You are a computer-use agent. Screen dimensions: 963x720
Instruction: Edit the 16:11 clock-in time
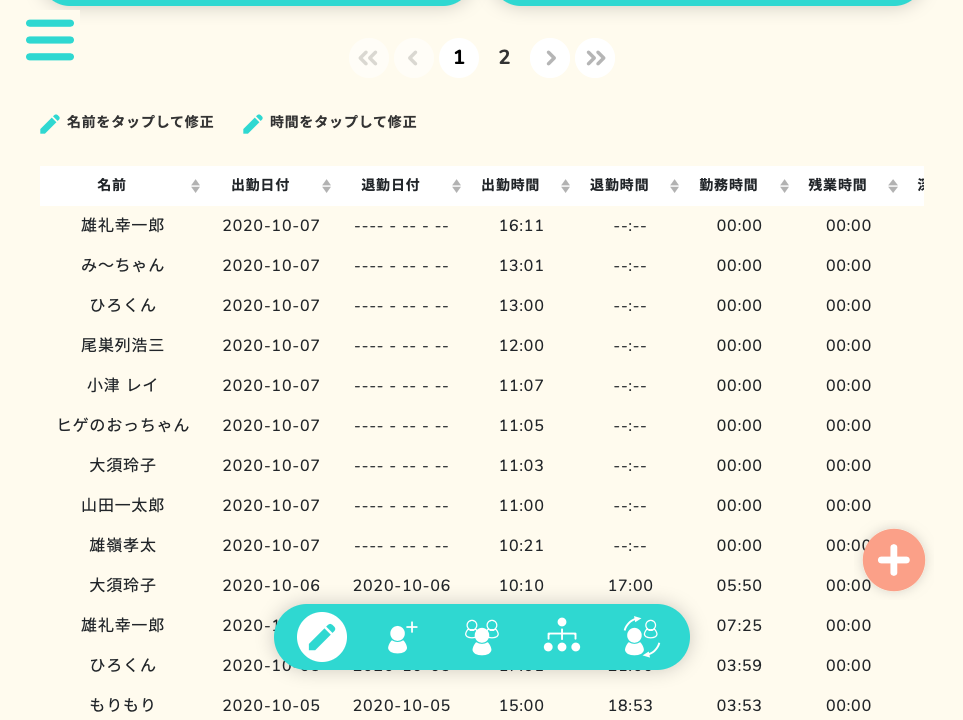tap(522, 226)
